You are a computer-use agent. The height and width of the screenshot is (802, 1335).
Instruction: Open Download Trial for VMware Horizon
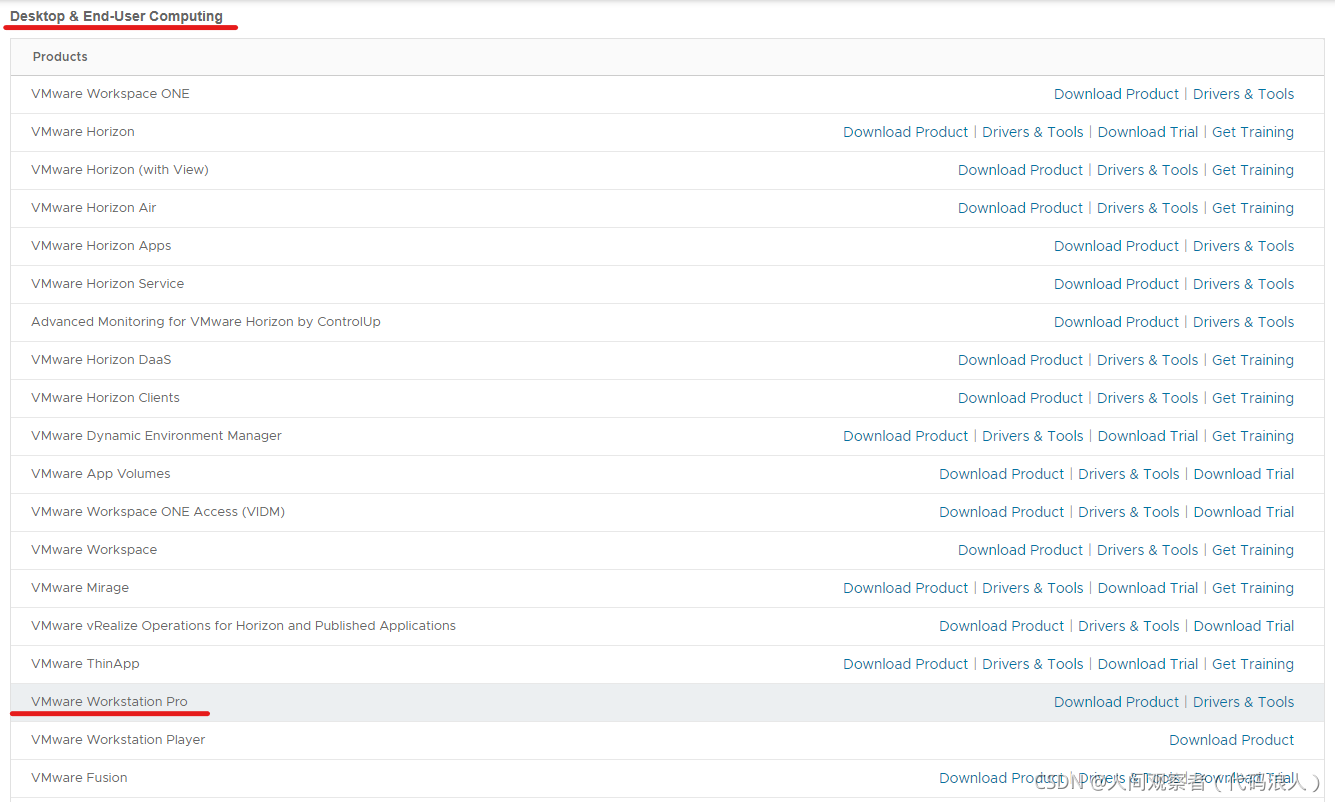pyautogui.click(x=1147, y=132)
